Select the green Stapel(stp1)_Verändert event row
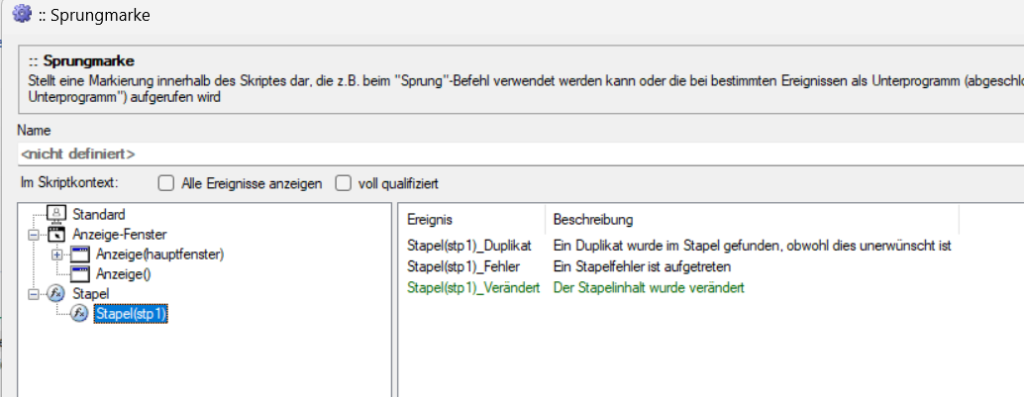Screen dimensions: 1024x397 click(x=575, y=287)
